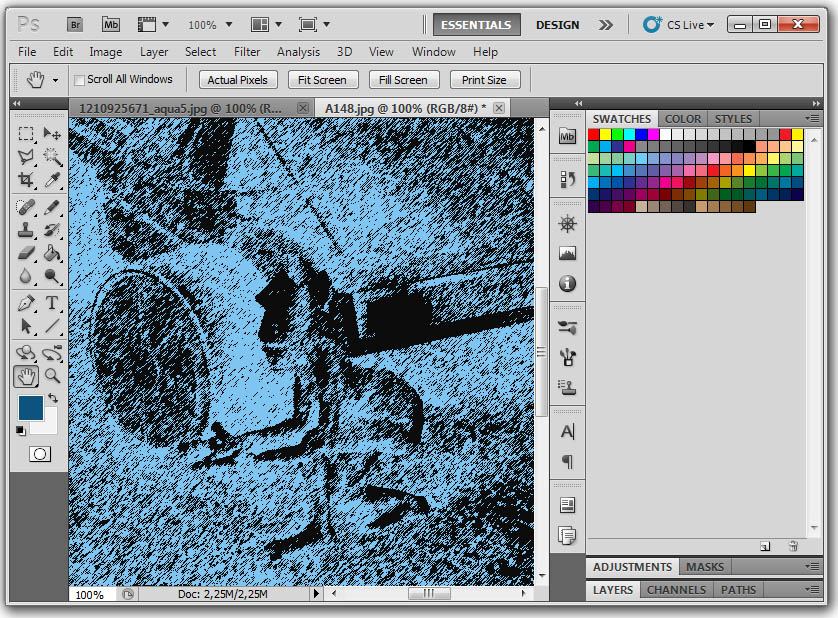The height and width of the screenshot is (618, 838).
Task: Activate the ESSENTIALS workspace
Action: [476, 25]
